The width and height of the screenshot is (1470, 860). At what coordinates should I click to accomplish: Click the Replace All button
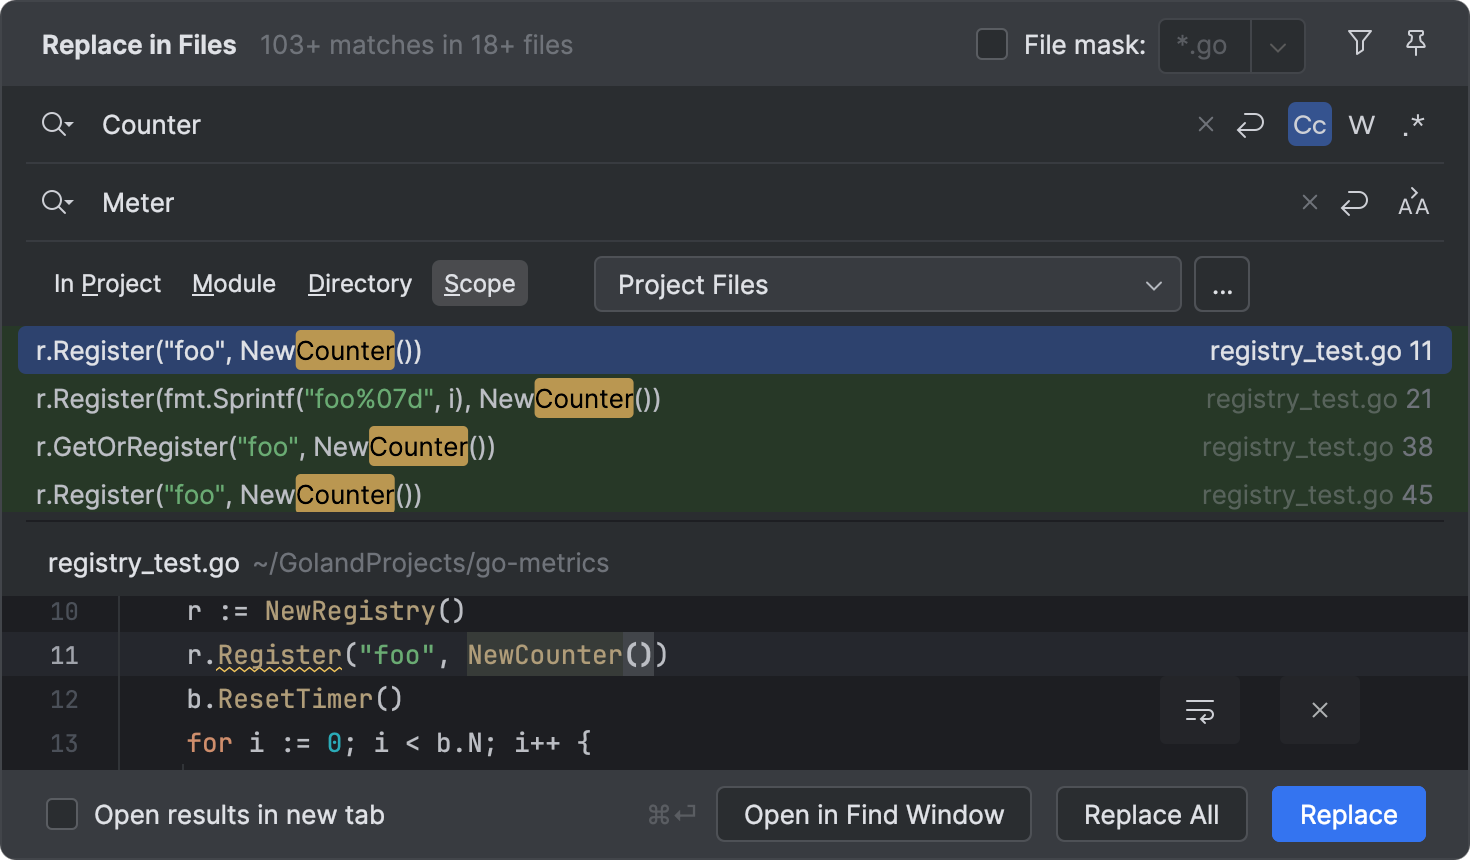(x=1151, y=814)
